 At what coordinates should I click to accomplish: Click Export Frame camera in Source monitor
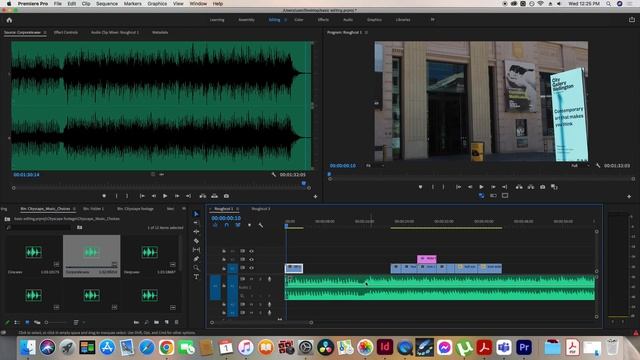[x=226, y=196]
